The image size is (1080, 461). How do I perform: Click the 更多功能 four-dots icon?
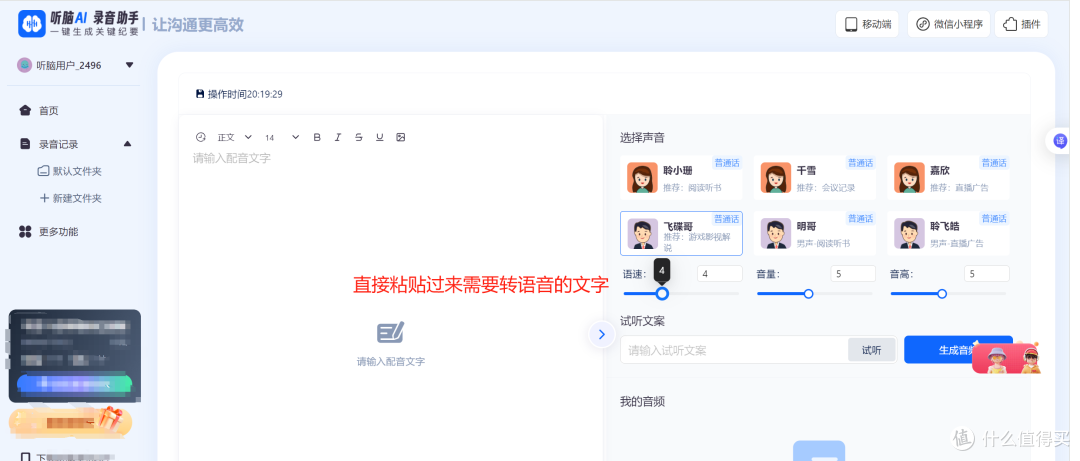pos(25,232)
